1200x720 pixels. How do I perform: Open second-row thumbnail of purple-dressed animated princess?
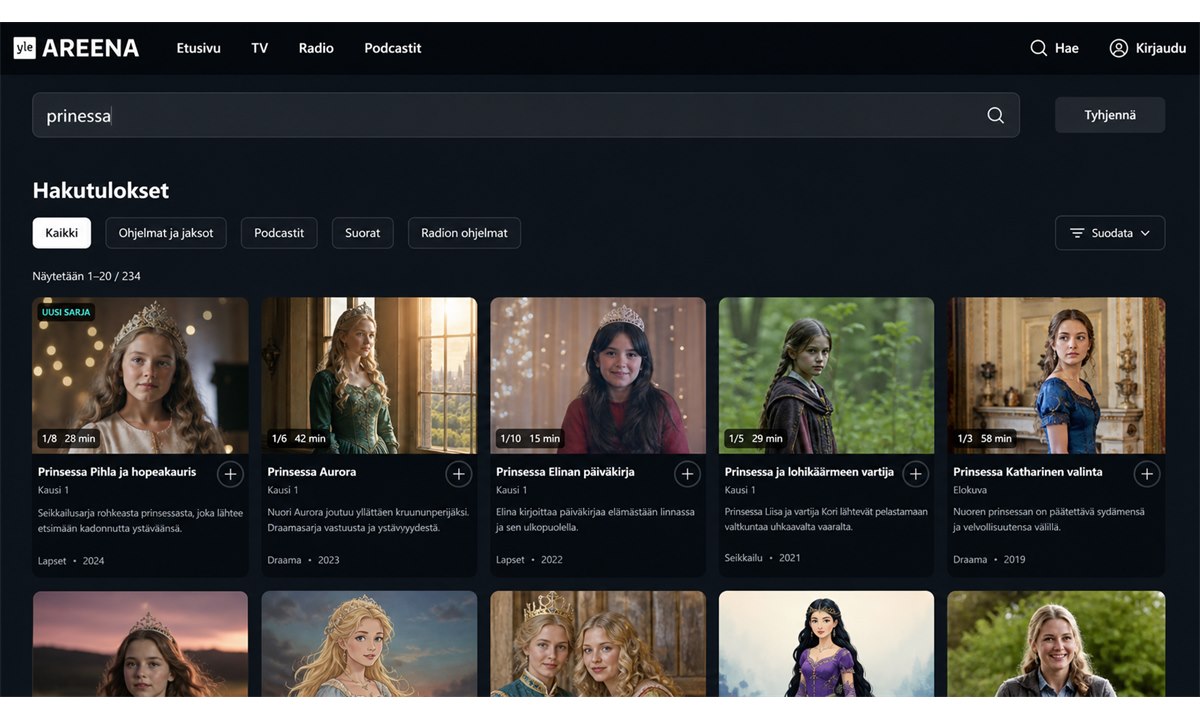pyautogui.click(x=827, y=644)
